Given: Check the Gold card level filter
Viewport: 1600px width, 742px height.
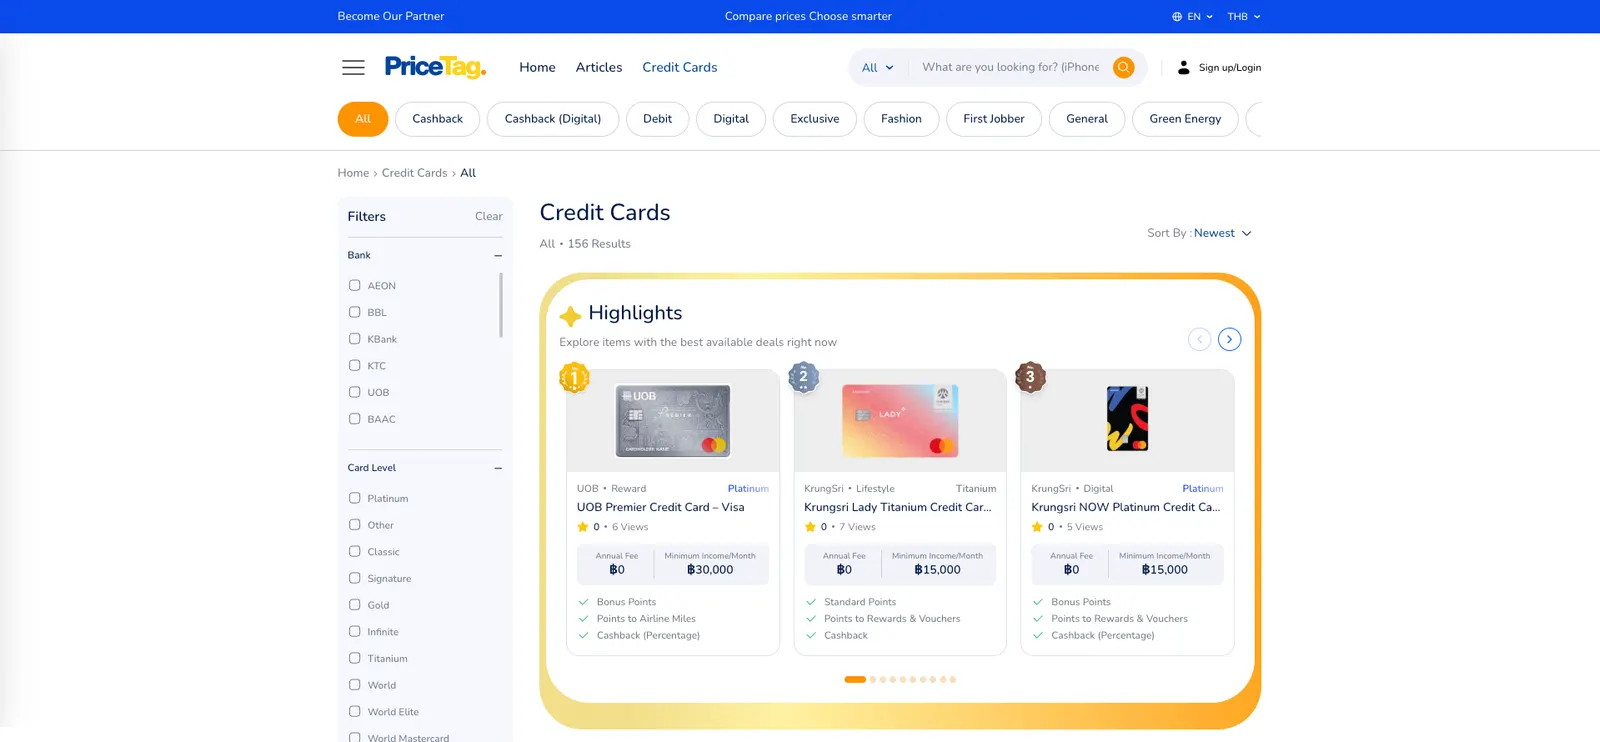Looking at the screenshot, I should [354, 605].
